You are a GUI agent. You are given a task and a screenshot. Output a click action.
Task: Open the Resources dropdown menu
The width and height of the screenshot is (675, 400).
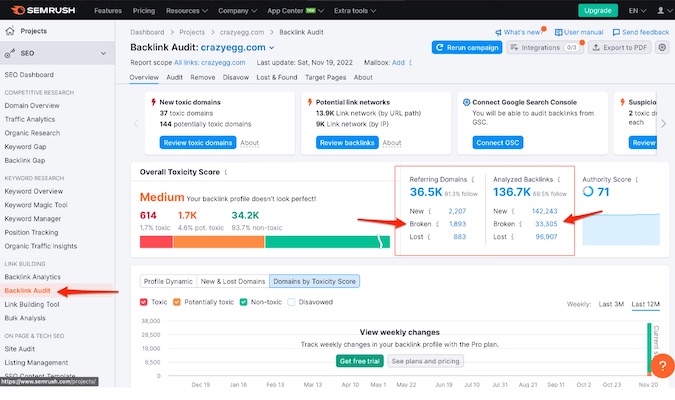coord(187,11)
